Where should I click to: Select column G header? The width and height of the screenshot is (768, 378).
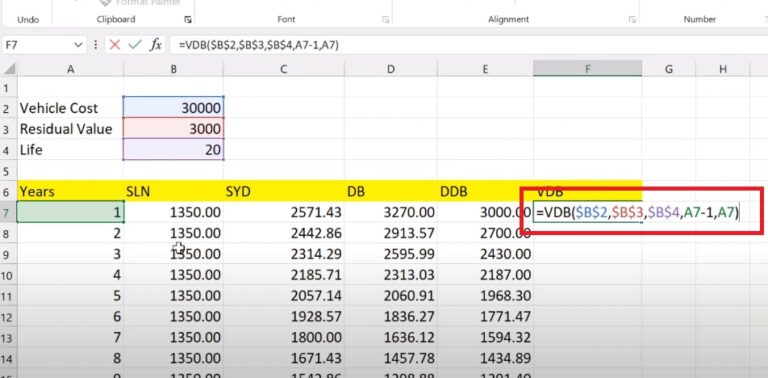pyautogui.click(x=669, y=70)
